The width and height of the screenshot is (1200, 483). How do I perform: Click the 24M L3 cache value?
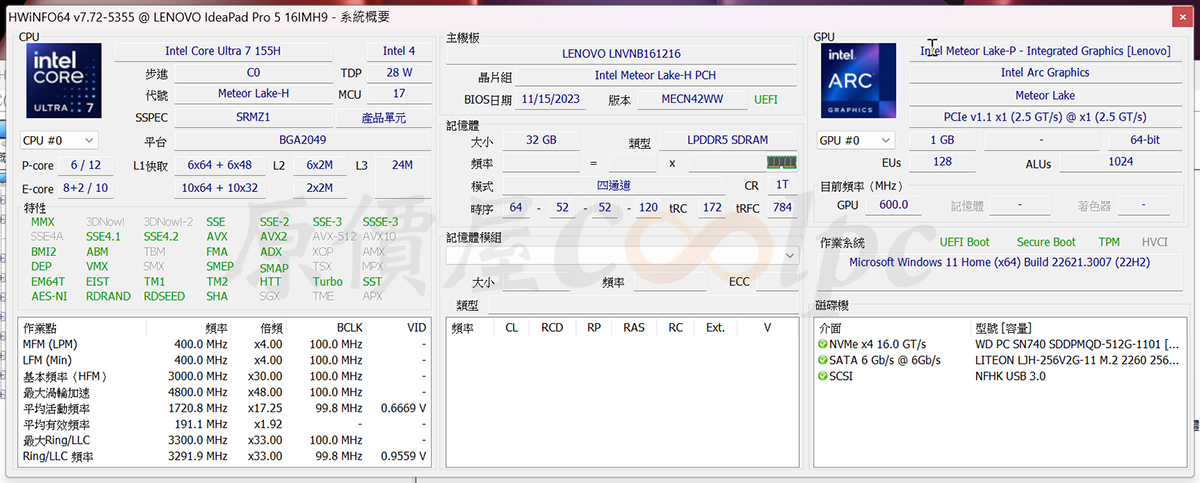pyautogui.click(x=403, y=165)
